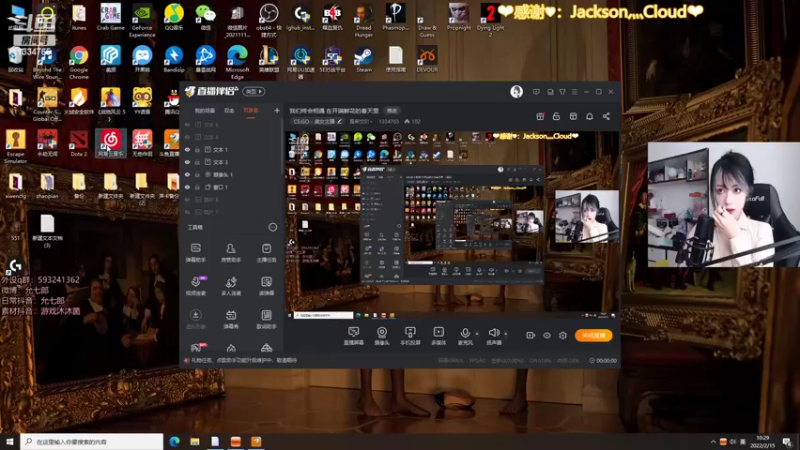Mute the 麦克风 microphone

click(x=465, y=336)
